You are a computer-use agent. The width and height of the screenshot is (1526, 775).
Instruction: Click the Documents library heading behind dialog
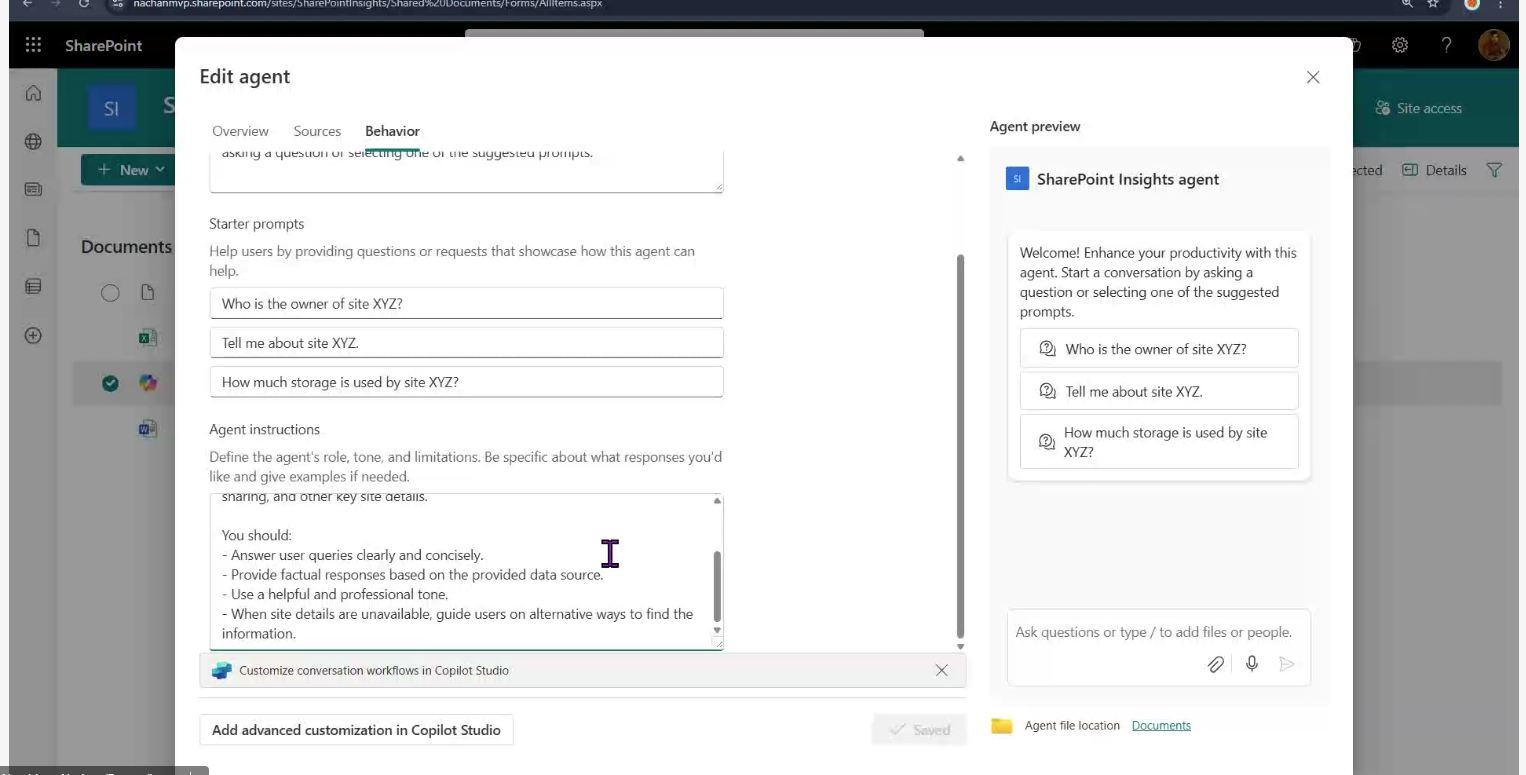(x=127, y=247)
